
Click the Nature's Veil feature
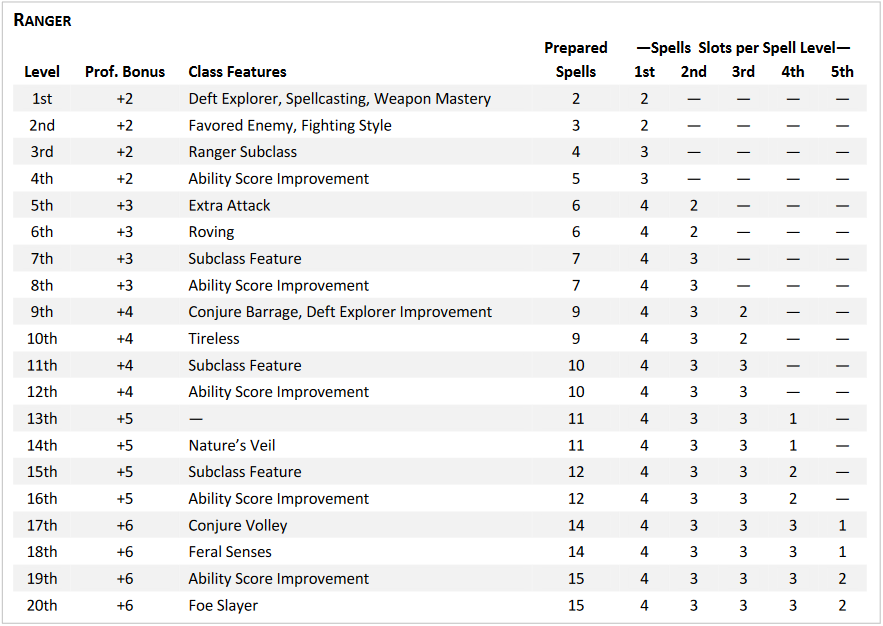pos(232,446)
